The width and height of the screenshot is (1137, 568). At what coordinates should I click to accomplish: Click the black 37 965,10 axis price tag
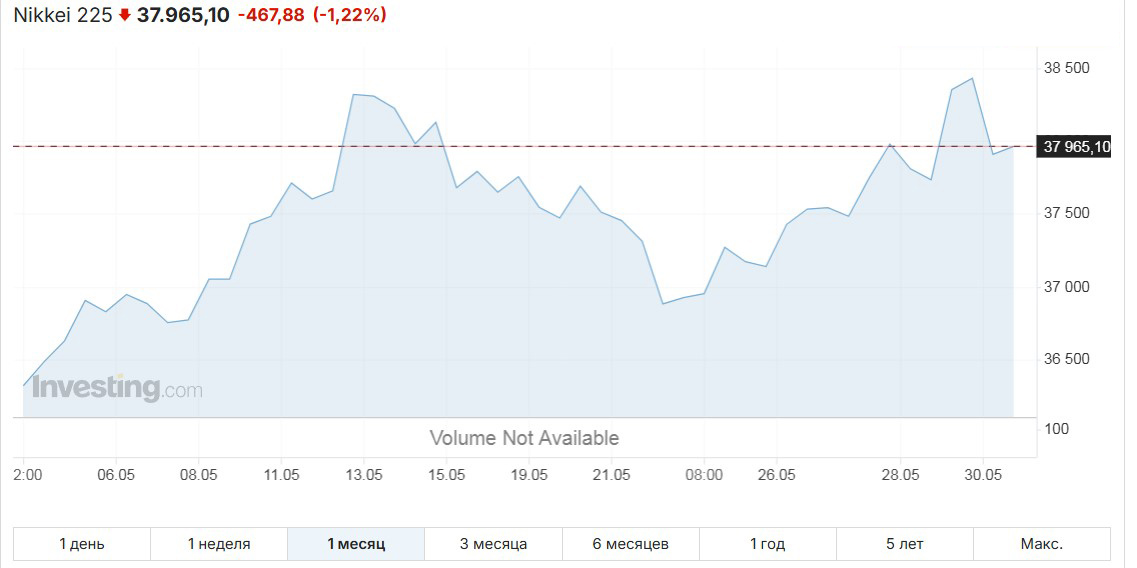1076,147
